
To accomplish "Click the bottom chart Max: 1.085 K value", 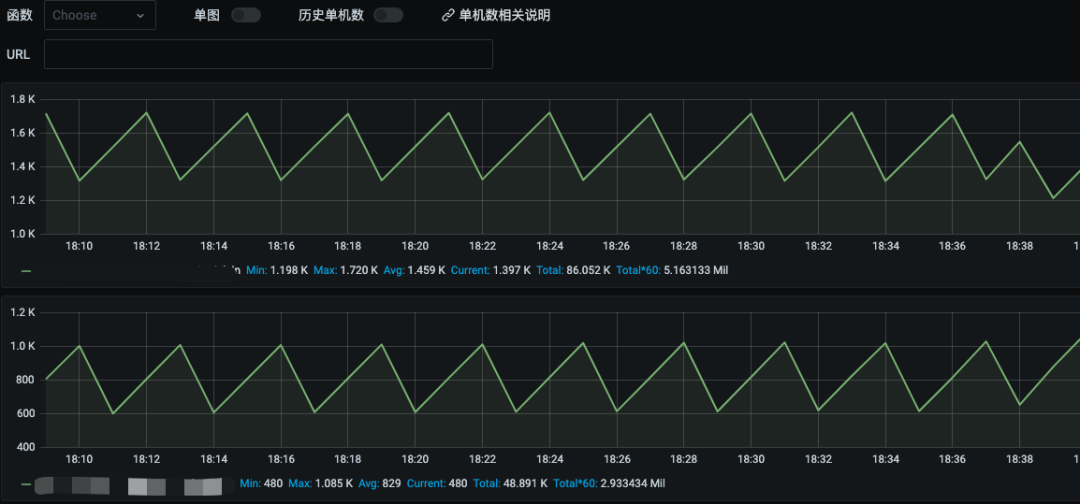I will [321, 484].
